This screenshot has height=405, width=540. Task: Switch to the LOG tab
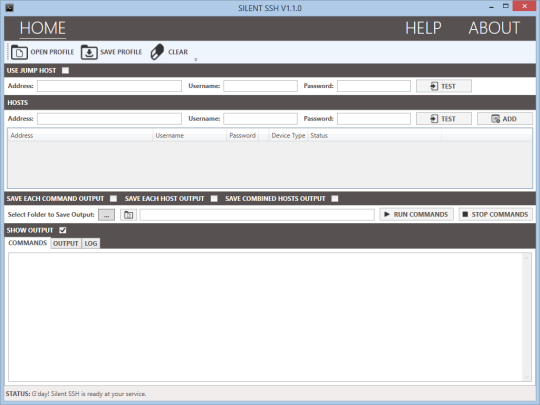pyautogui.click(x=91, y=243)
